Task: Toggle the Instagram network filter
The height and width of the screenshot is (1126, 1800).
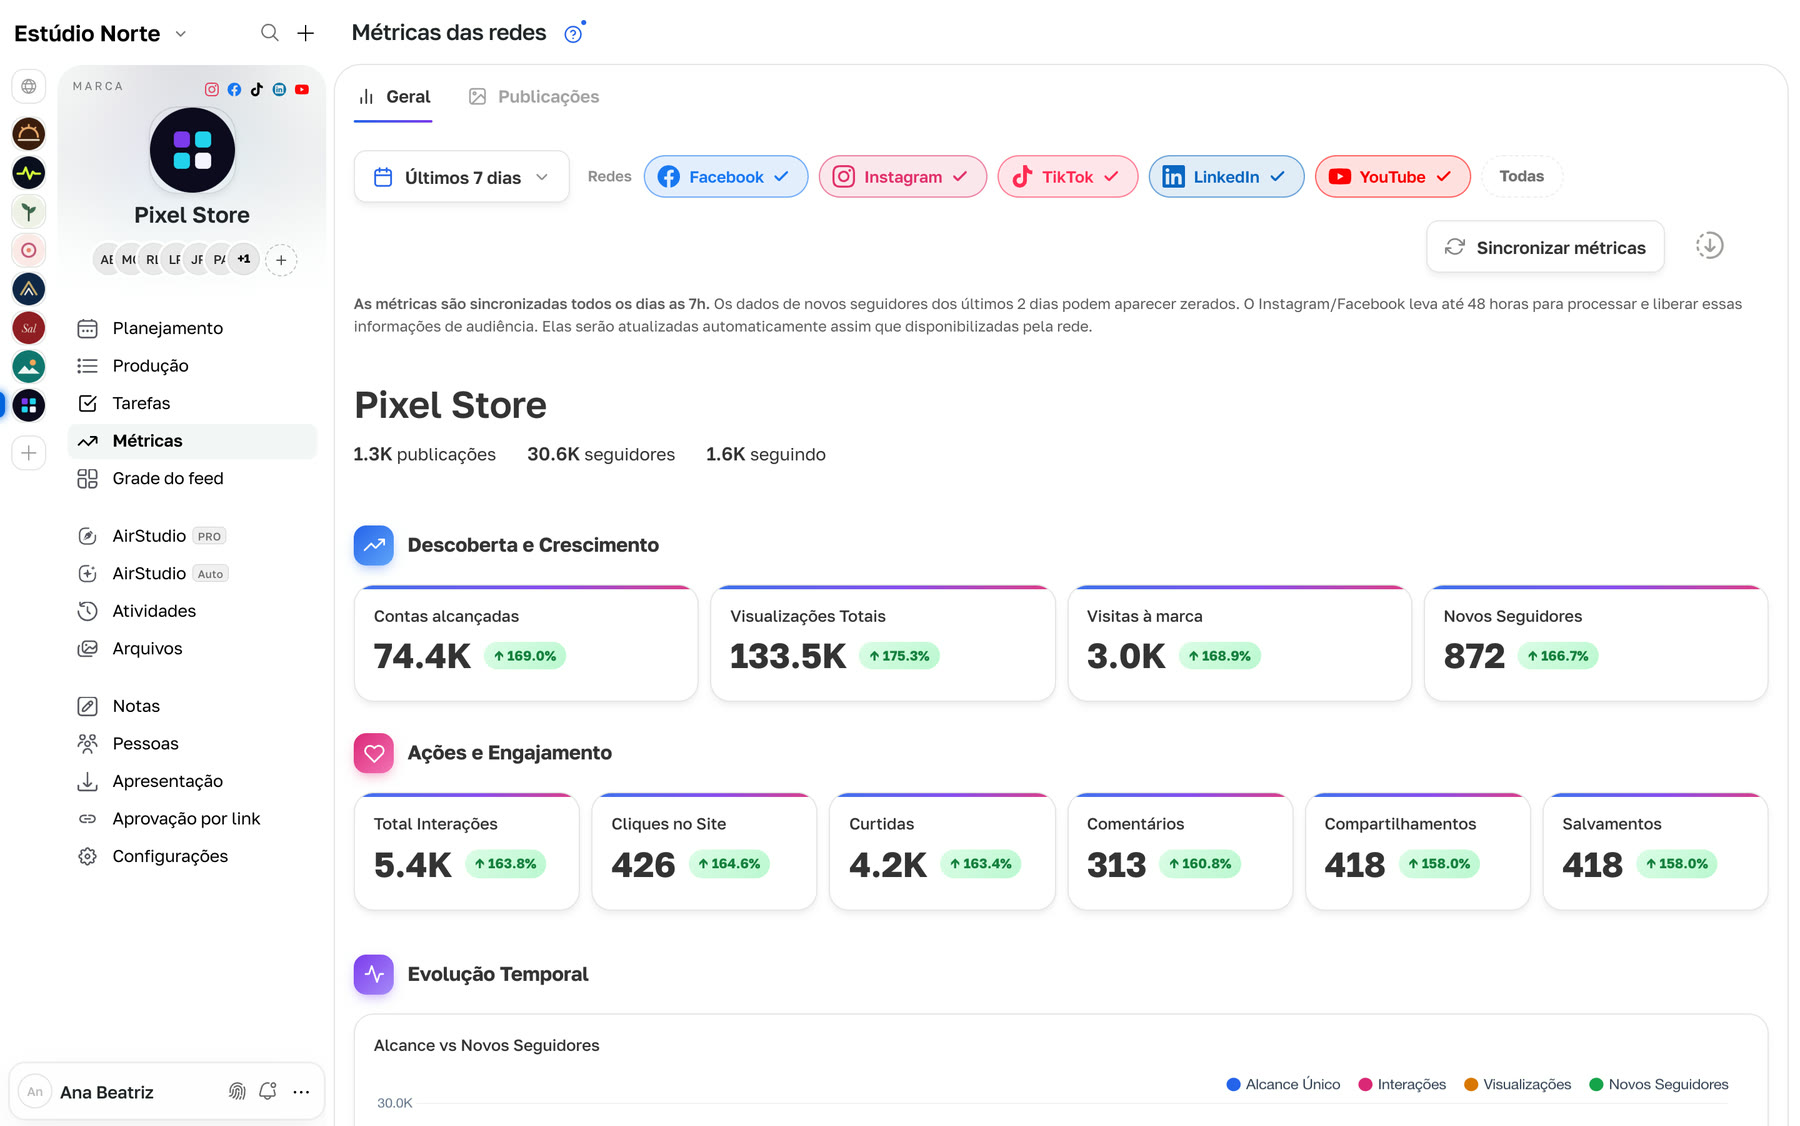Action: 903,177
